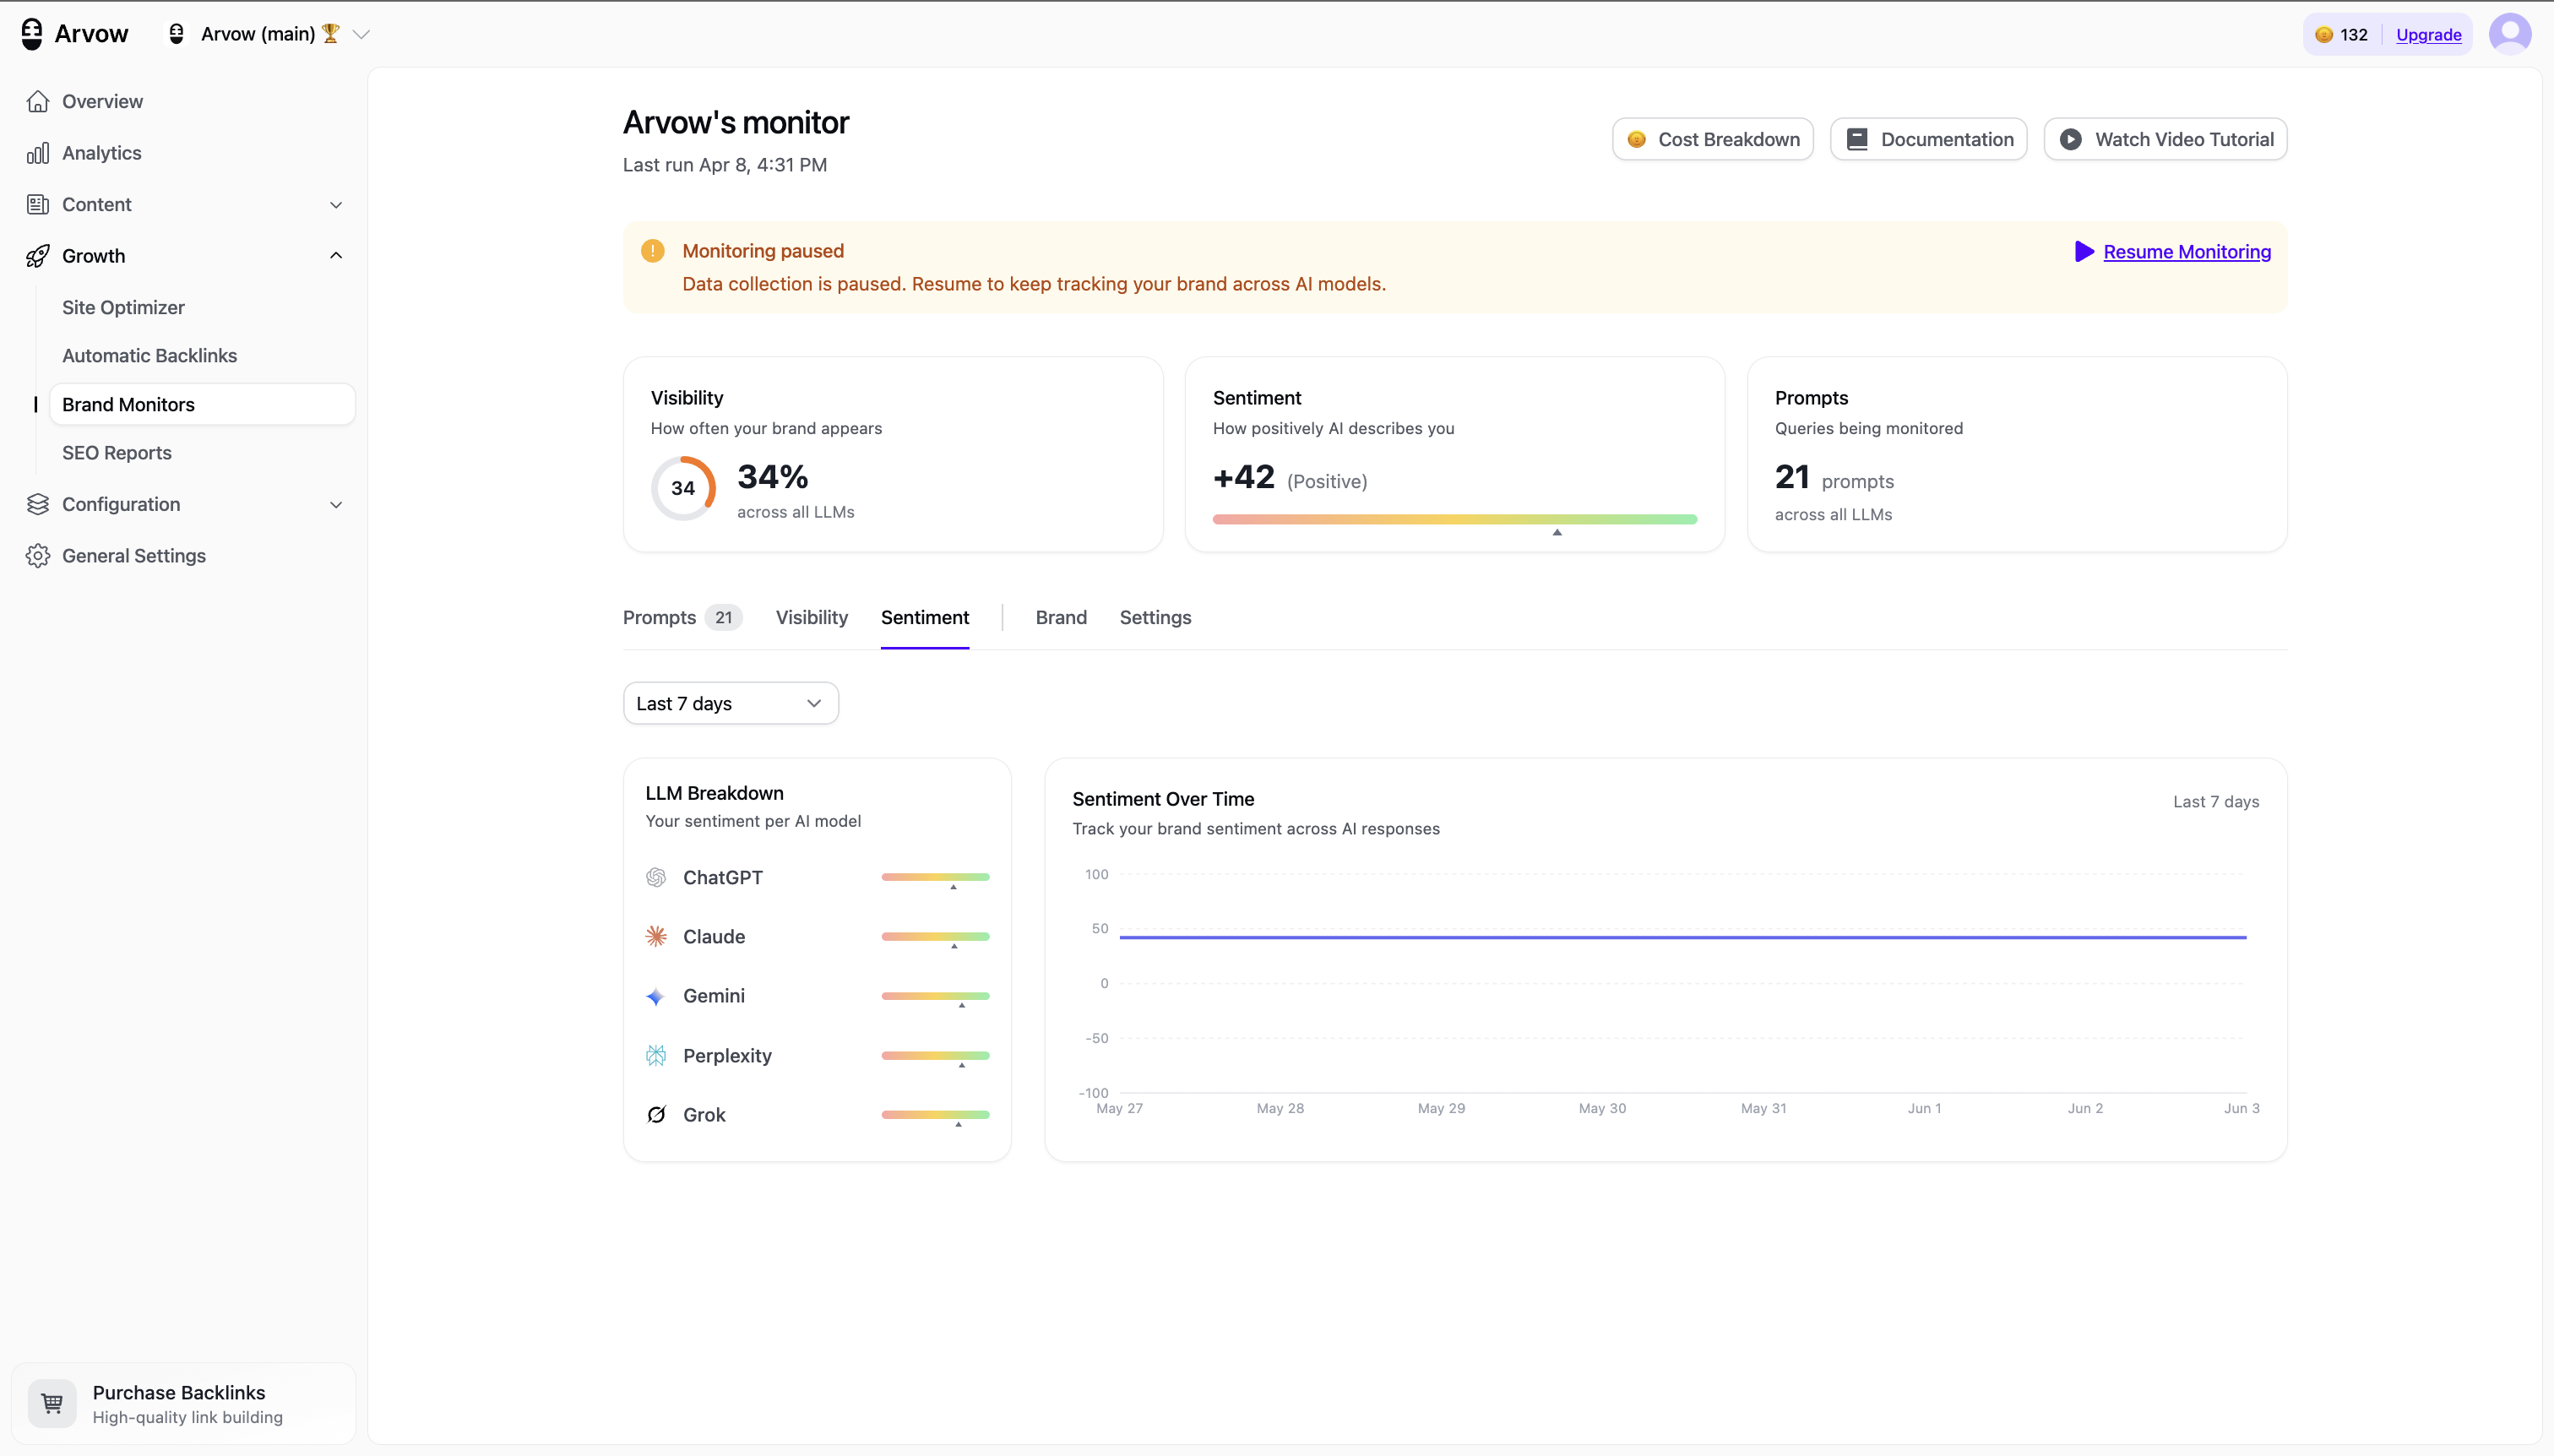Image resolution: width=2554 pixels, height=1456 pixels.
Task: Click the Resume Monitoring play icon
Action: point(2084,252)
